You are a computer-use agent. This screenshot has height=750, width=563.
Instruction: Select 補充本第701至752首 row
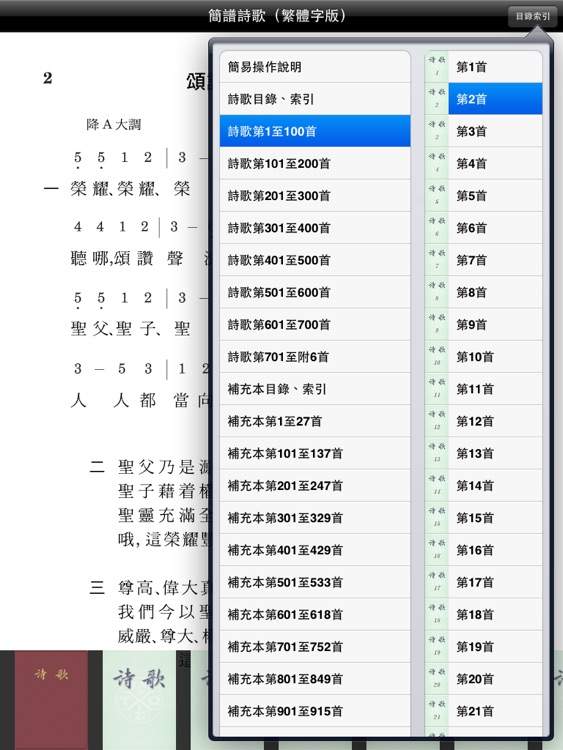[x=315, y=647]
